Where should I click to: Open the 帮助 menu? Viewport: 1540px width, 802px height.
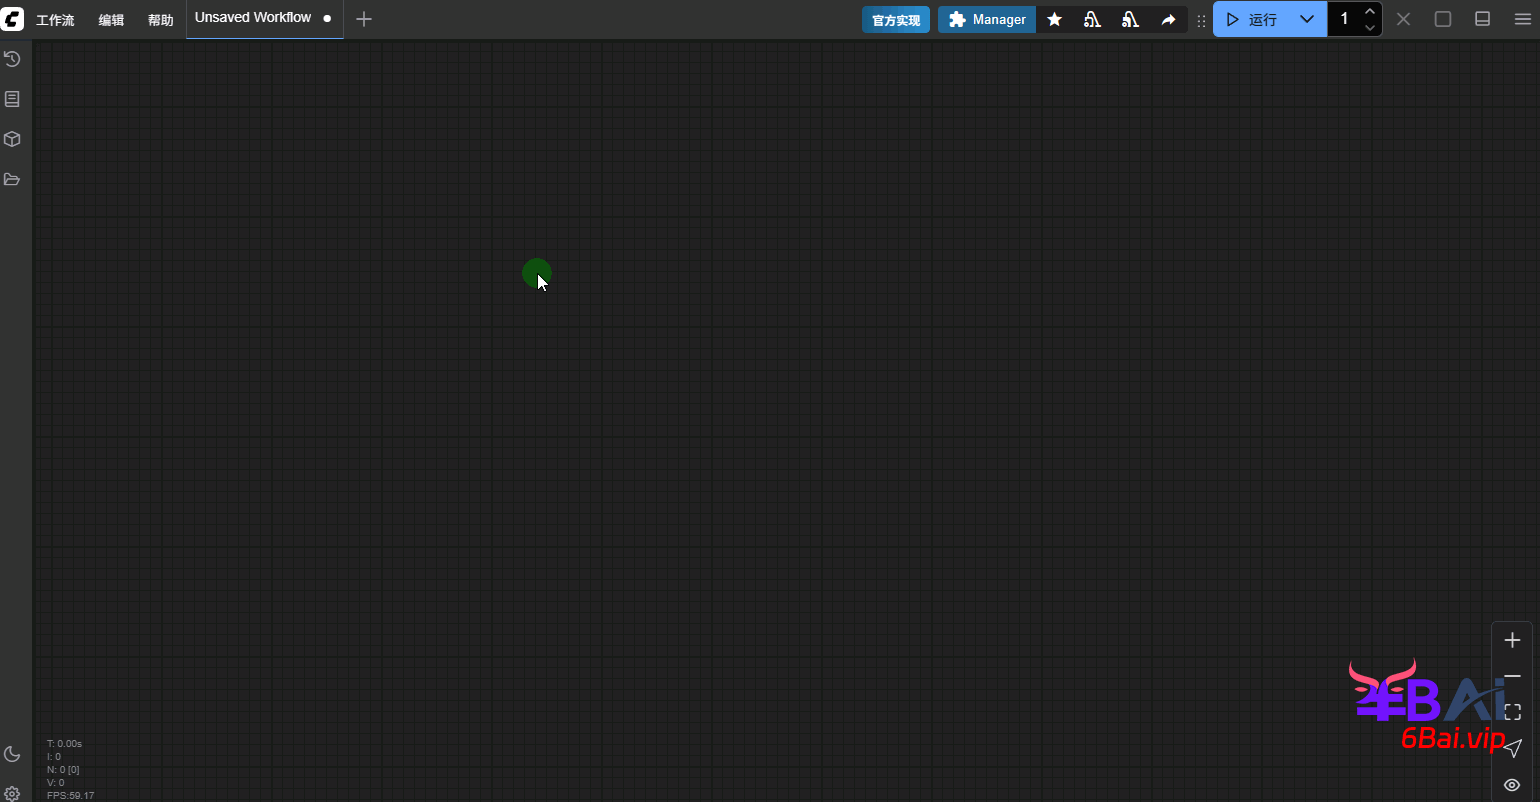tap(160, 20)
